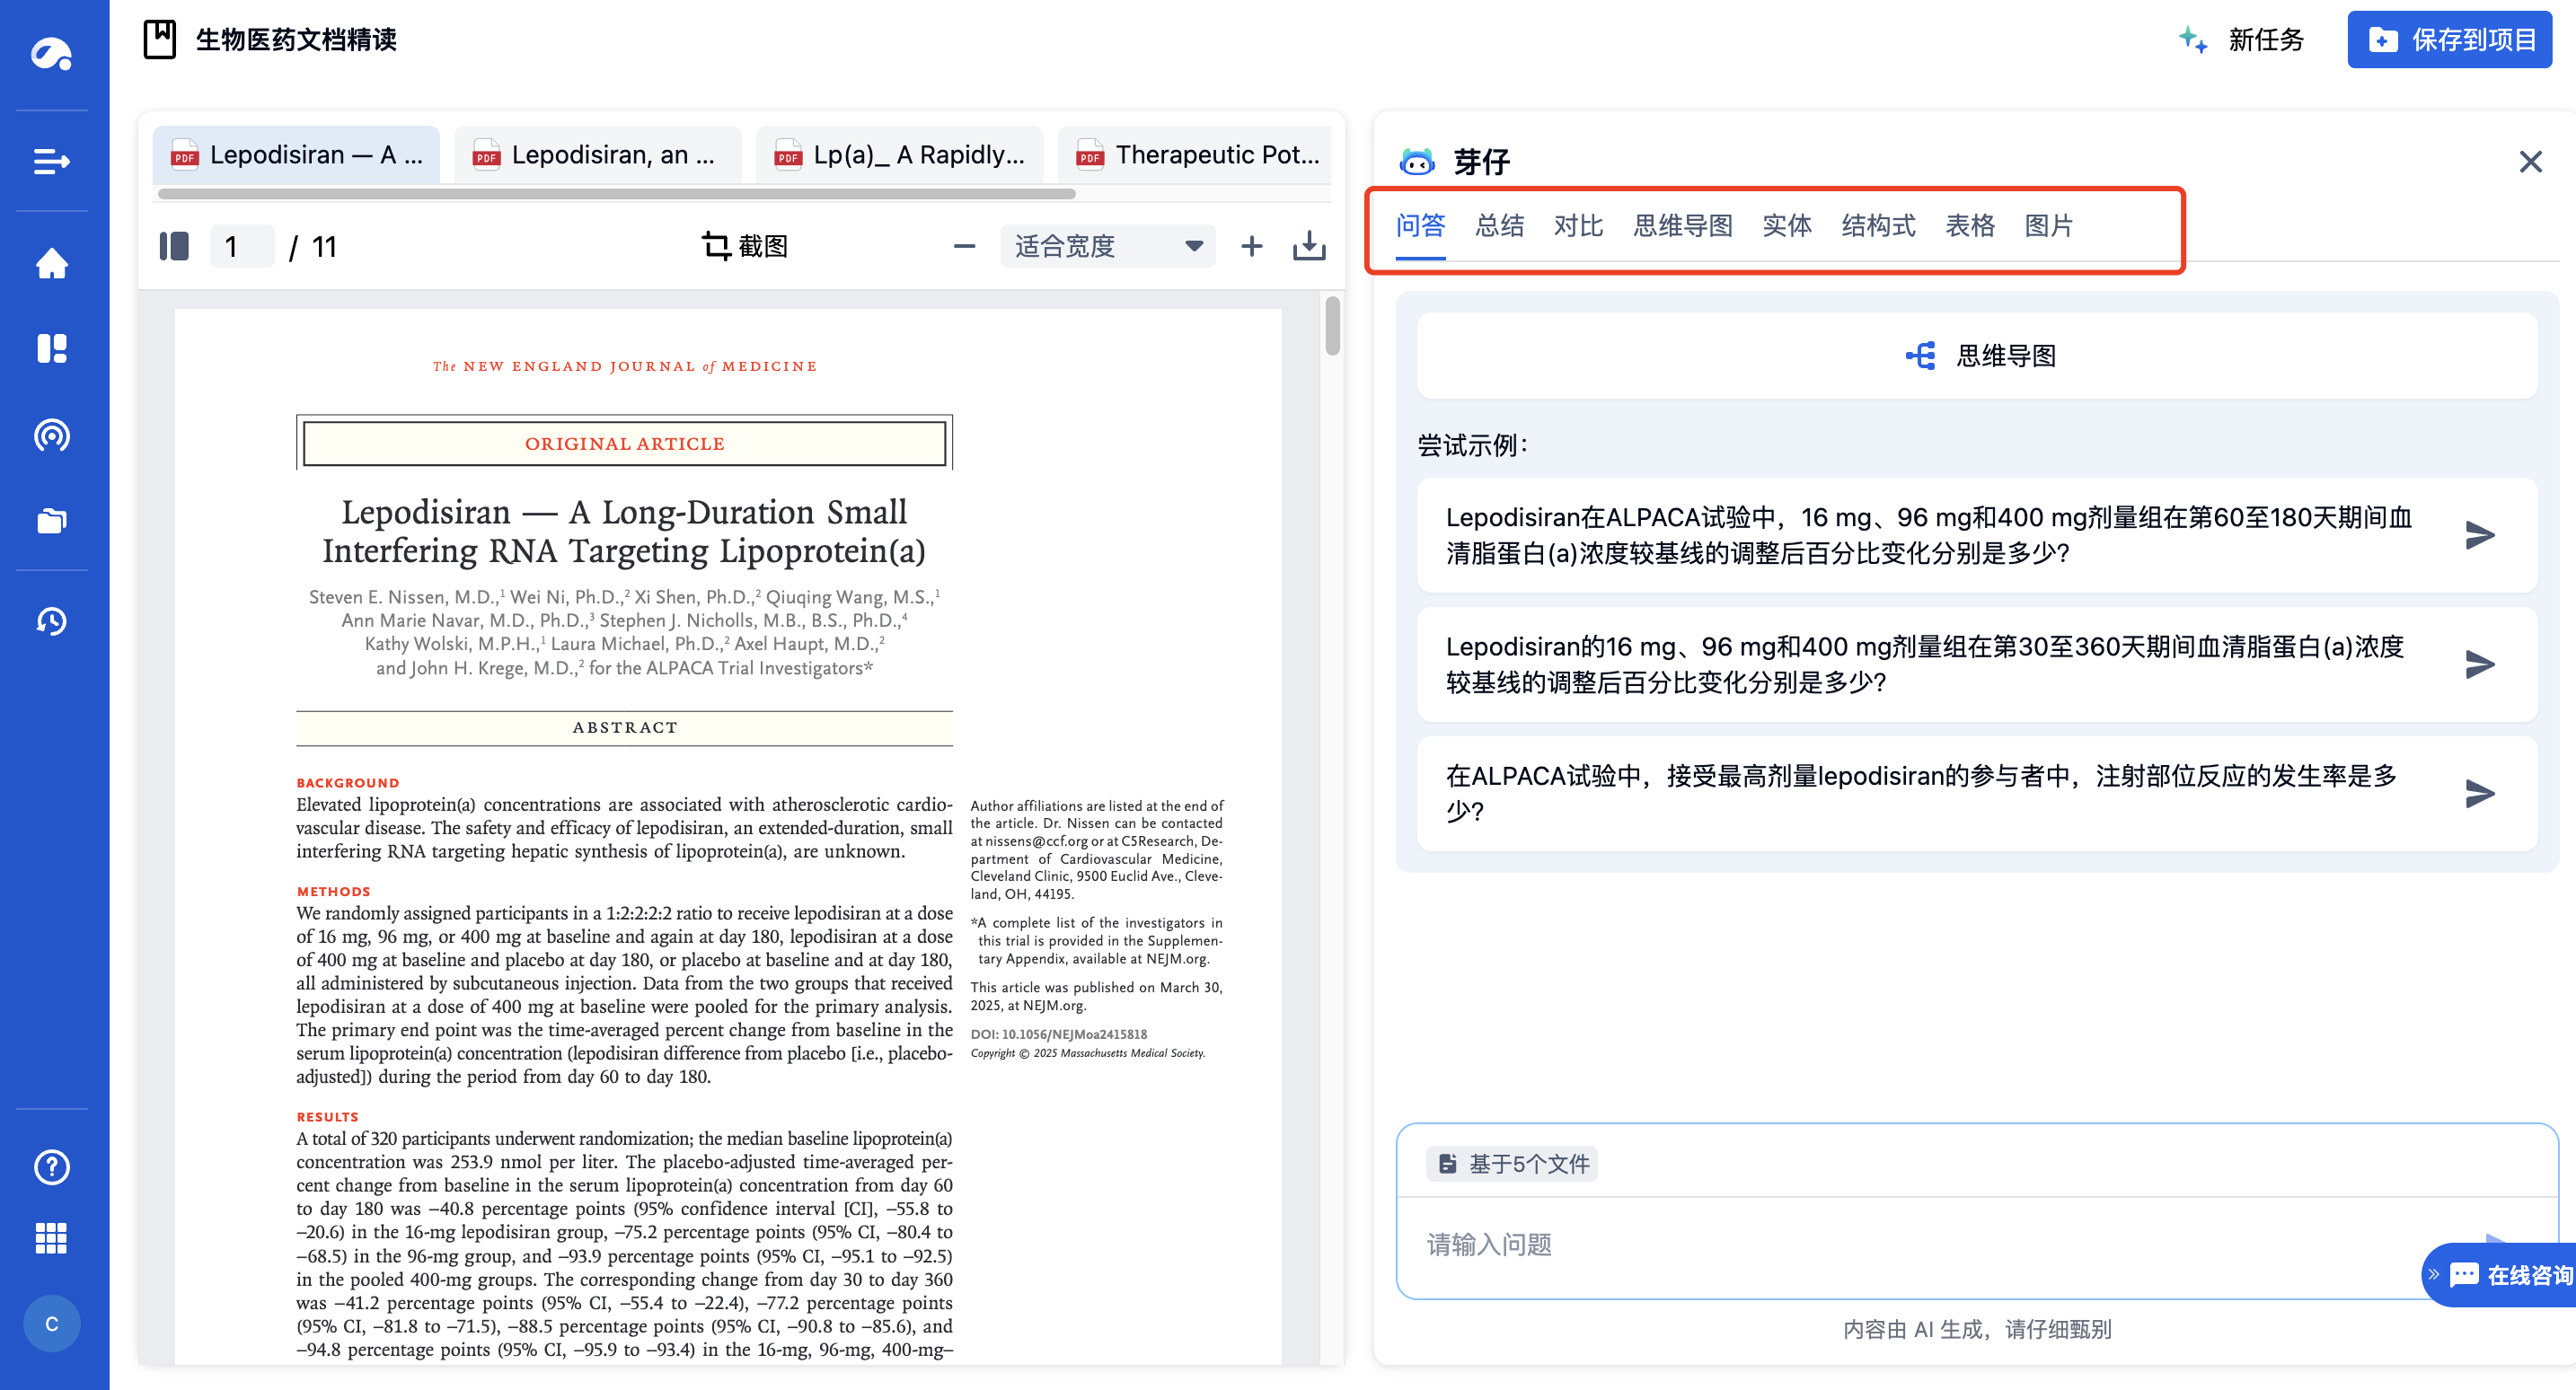Open projects via the folder icon

[51, 520]
